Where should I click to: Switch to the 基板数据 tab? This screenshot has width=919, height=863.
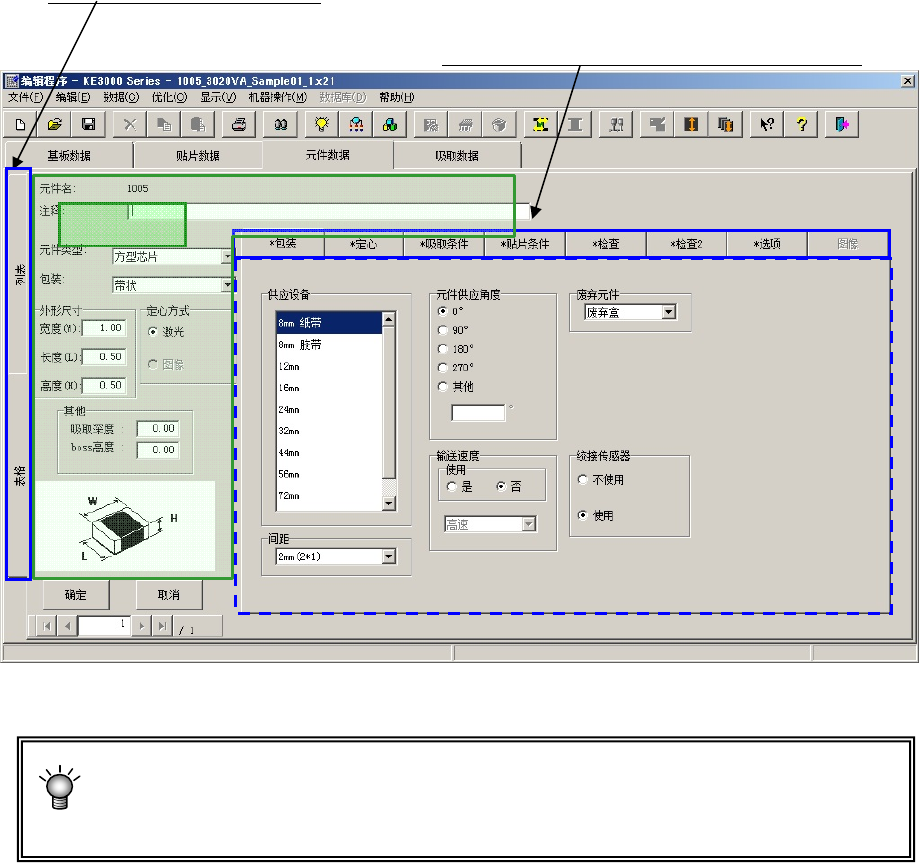69,155
